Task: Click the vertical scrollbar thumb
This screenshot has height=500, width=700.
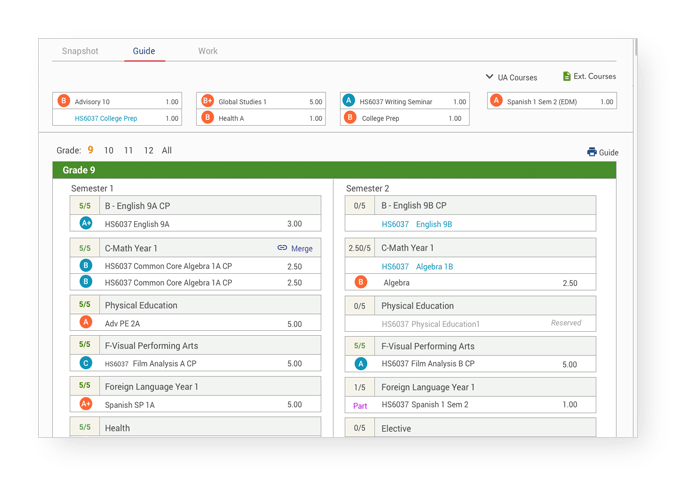Action: tap(635, 47)
